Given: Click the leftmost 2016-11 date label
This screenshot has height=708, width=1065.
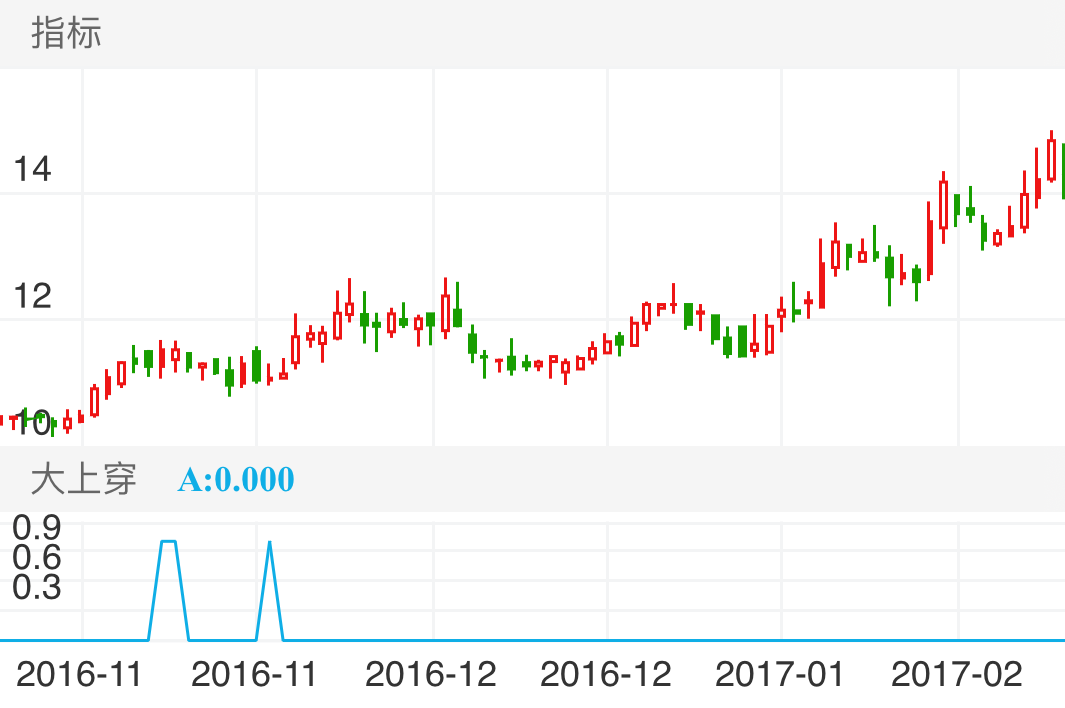Looking at the screenshot, I should (79, 674).
